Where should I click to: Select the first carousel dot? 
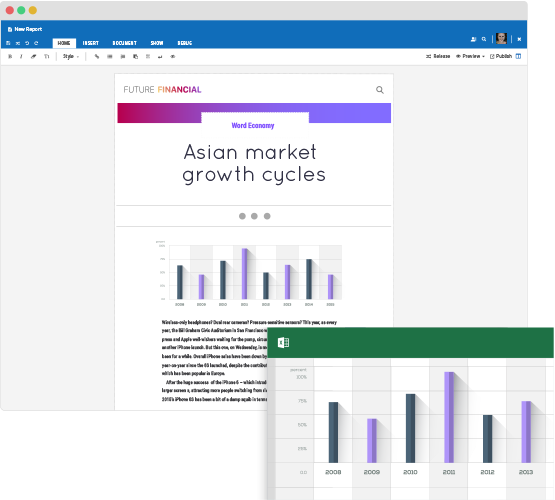click(242, 216)
